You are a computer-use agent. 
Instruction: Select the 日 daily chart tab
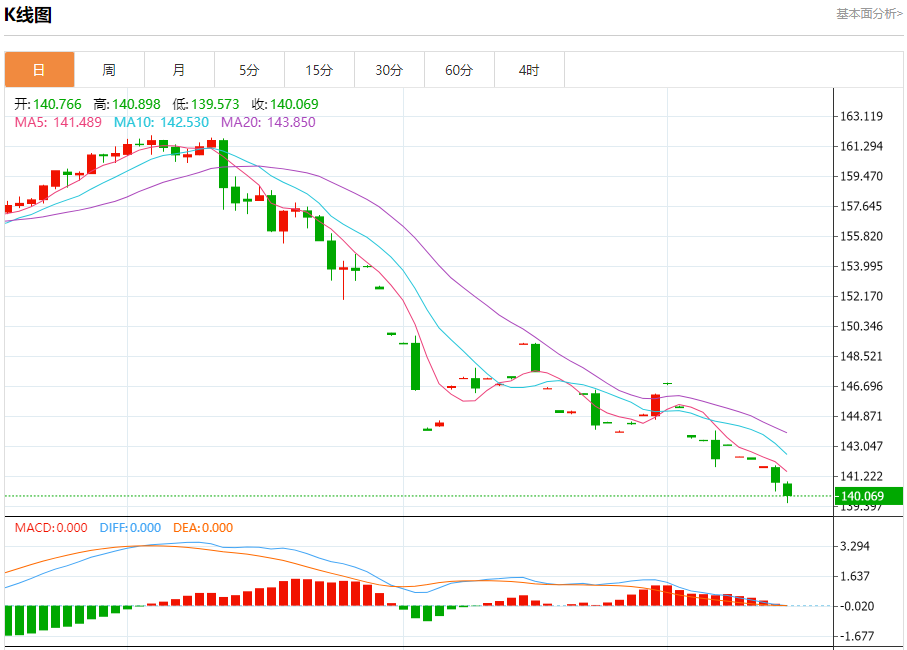(x=39, y=70)
